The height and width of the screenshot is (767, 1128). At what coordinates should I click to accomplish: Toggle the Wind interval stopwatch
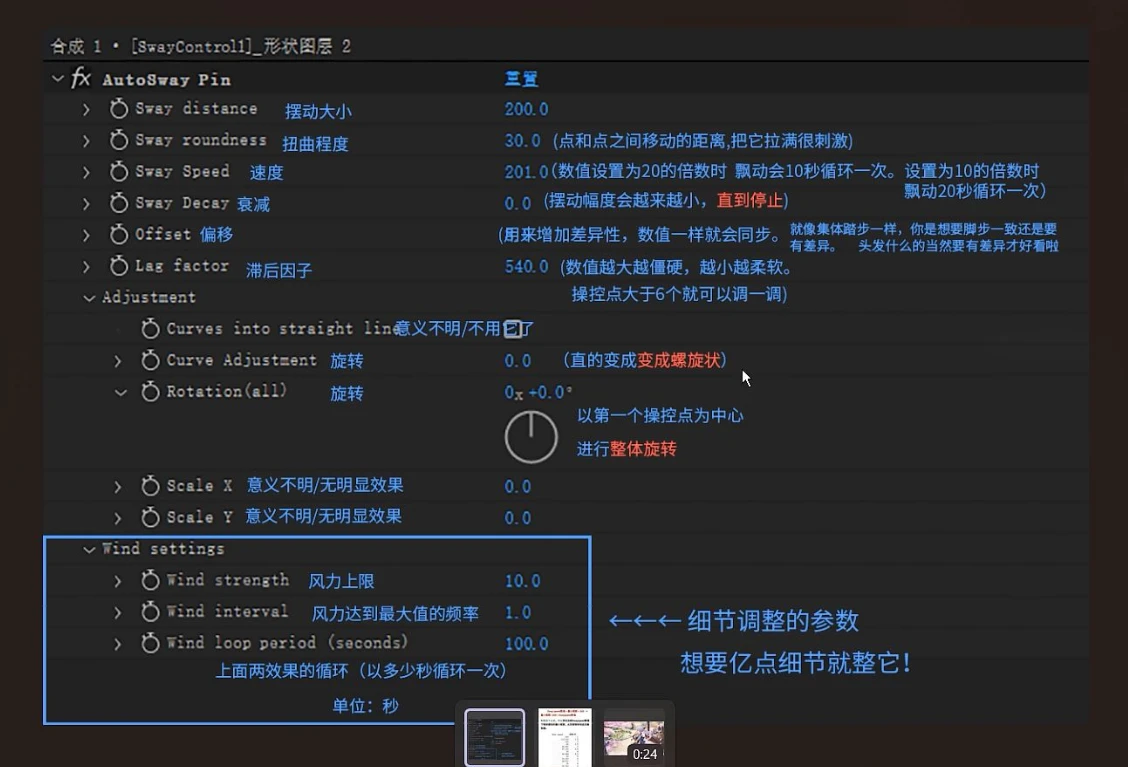(150, 612)
